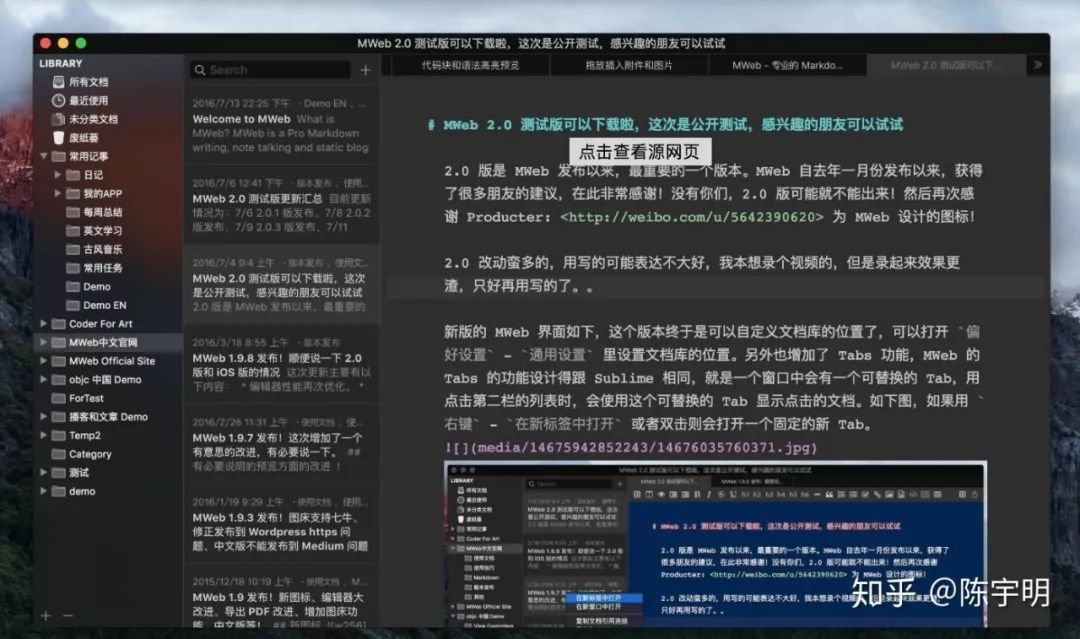Select the 古风音乐 folder
The width and height of the screenshot is (1080, 639).
pos(103,249)
